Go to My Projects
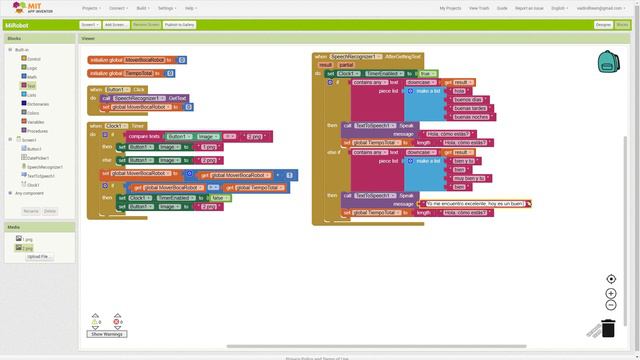The height and width of the screenshot is (360, 640). pyautogui.click(x=450, y=8)
